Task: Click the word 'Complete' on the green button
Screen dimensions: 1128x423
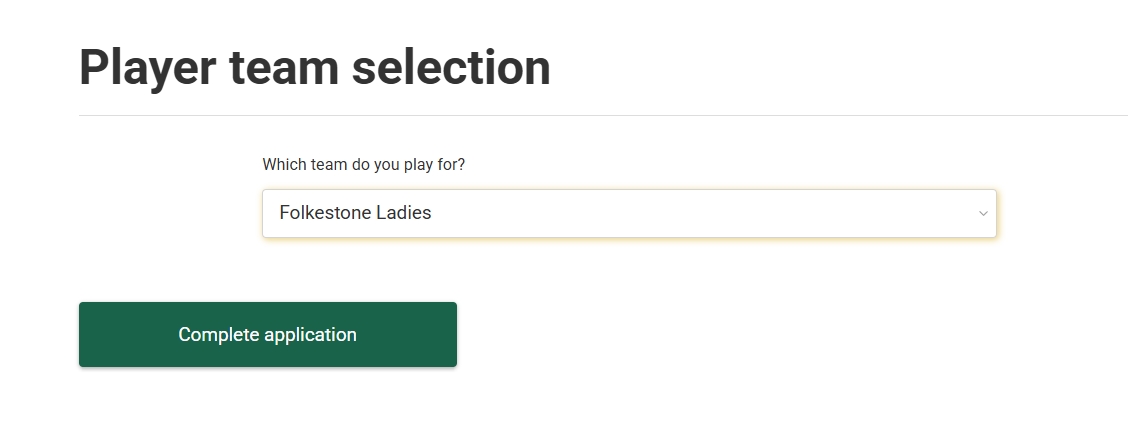Action: coord(218,334)
